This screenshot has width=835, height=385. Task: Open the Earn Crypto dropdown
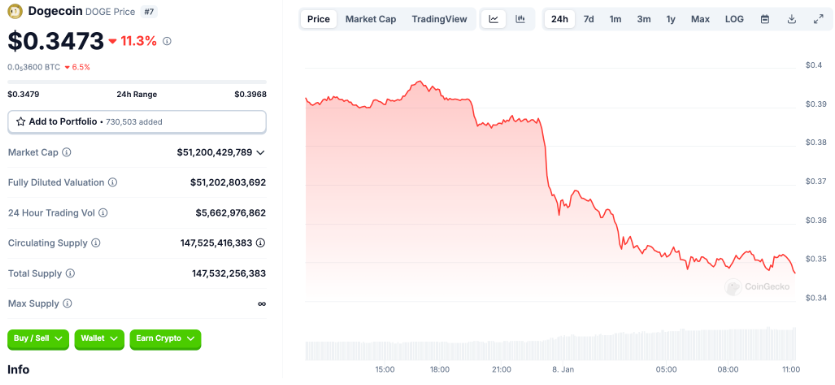pos(165,339)
